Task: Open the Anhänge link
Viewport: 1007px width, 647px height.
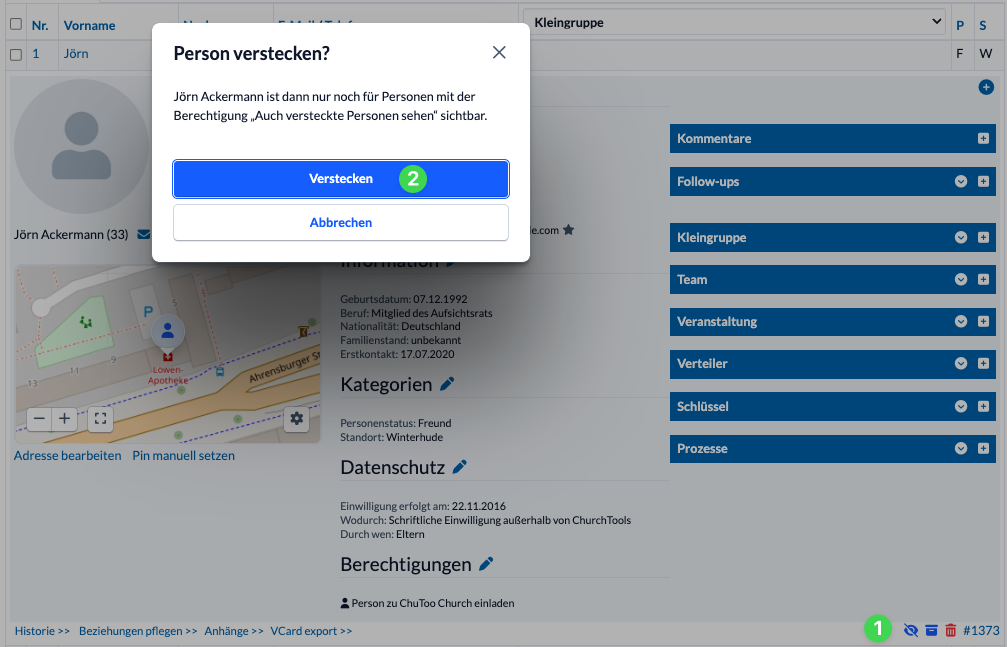Action: tap(234, 631)
